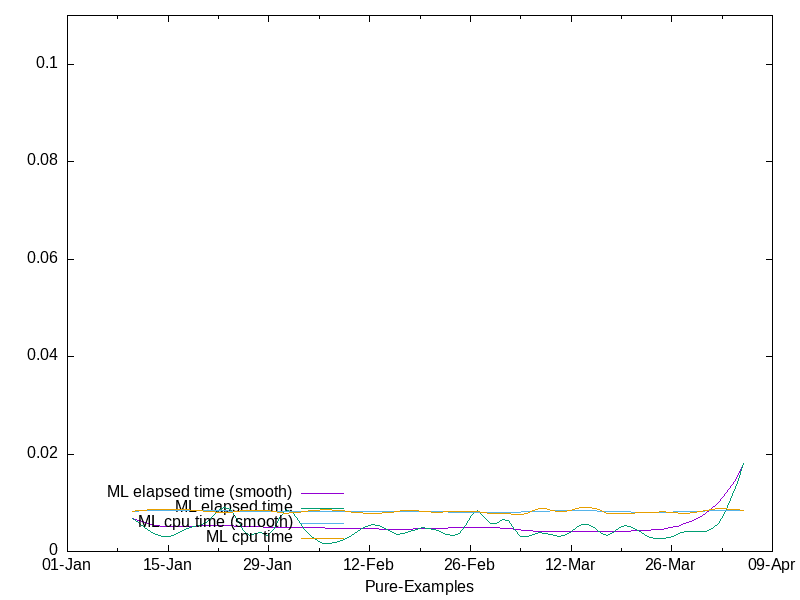
Task: Click the 0.06 y-axis tick label
Action: (x=43, y=258)
